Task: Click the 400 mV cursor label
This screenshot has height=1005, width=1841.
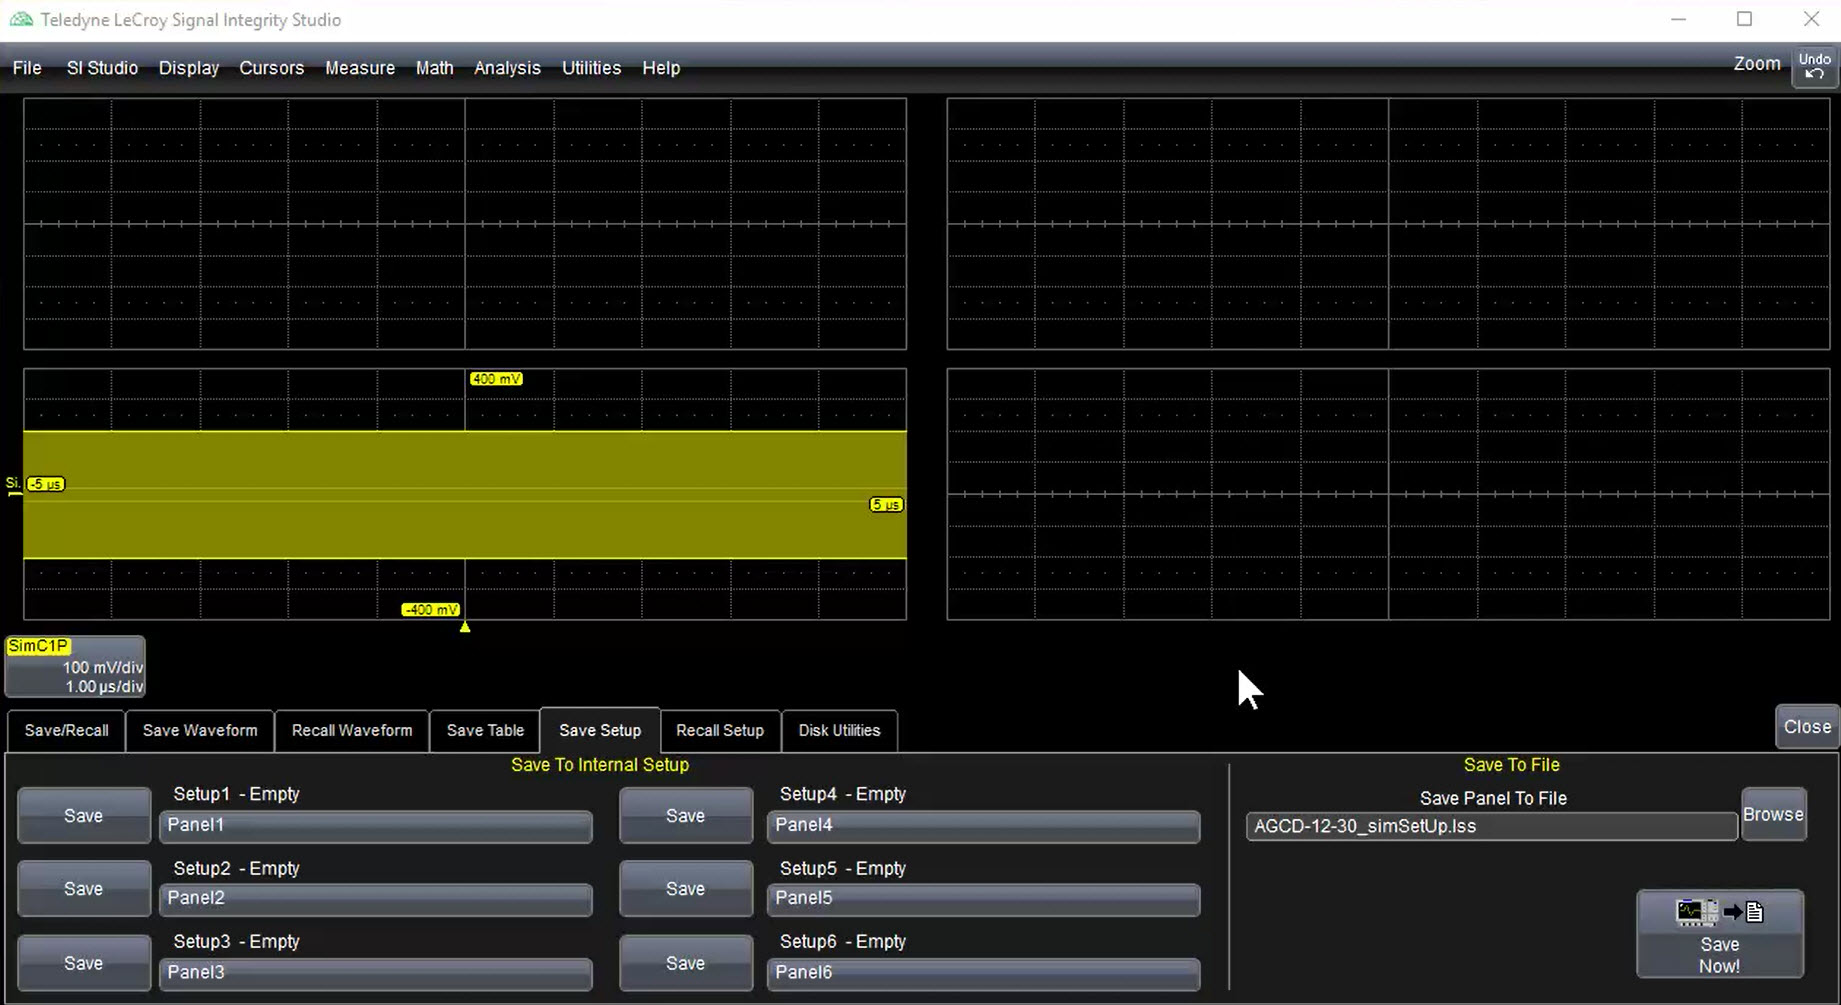Action: (x=496, y=379)
